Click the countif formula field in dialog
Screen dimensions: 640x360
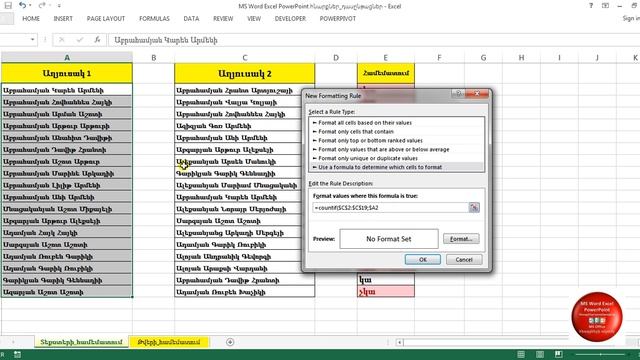(x=390, y=207)
